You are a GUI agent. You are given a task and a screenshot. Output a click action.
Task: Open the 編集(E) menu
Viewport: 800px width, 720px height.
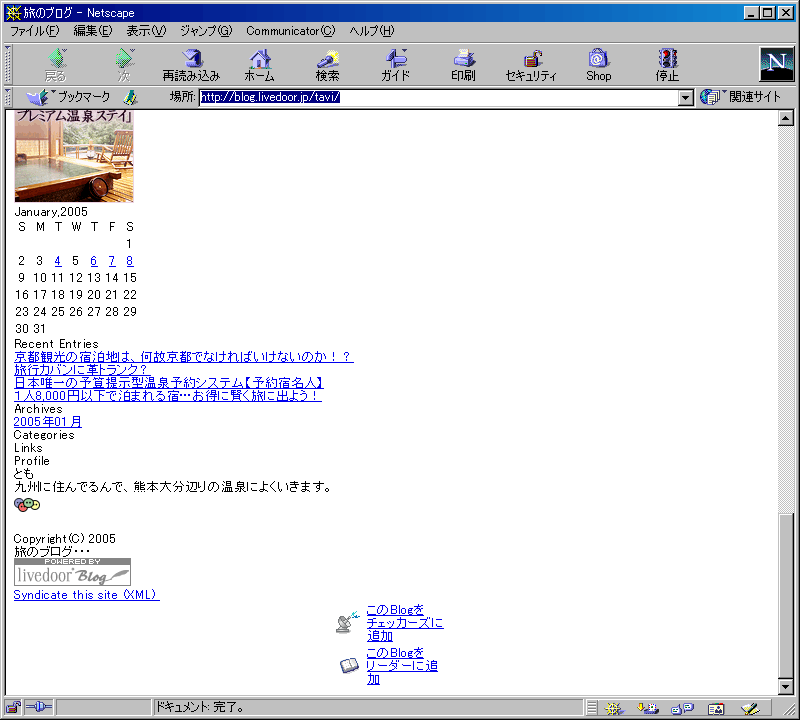click(x=93, y=31)
